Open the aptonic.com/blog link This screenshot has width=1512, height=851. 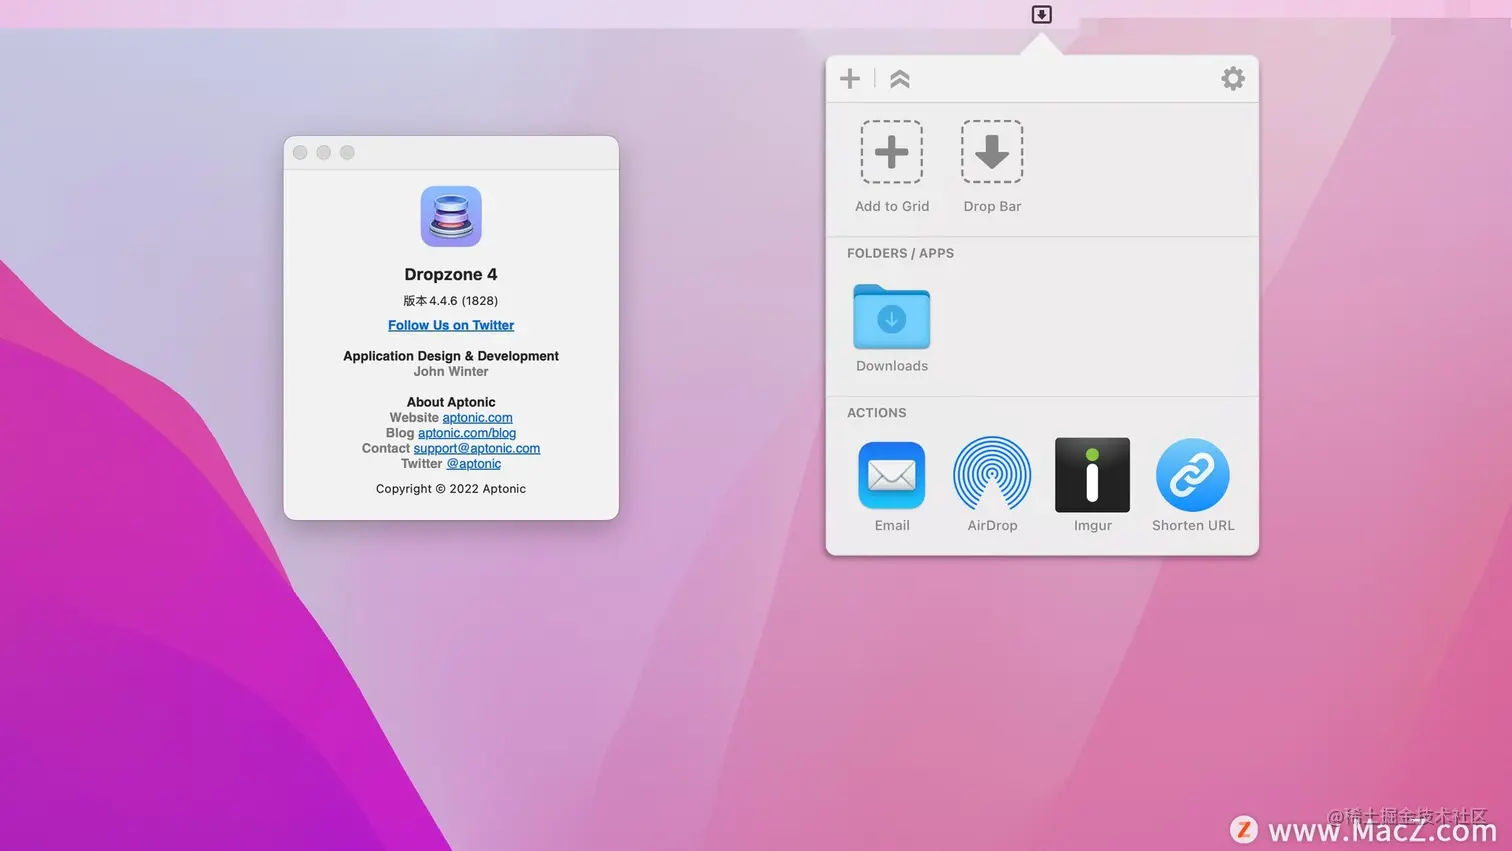click(x=467, y=433)
